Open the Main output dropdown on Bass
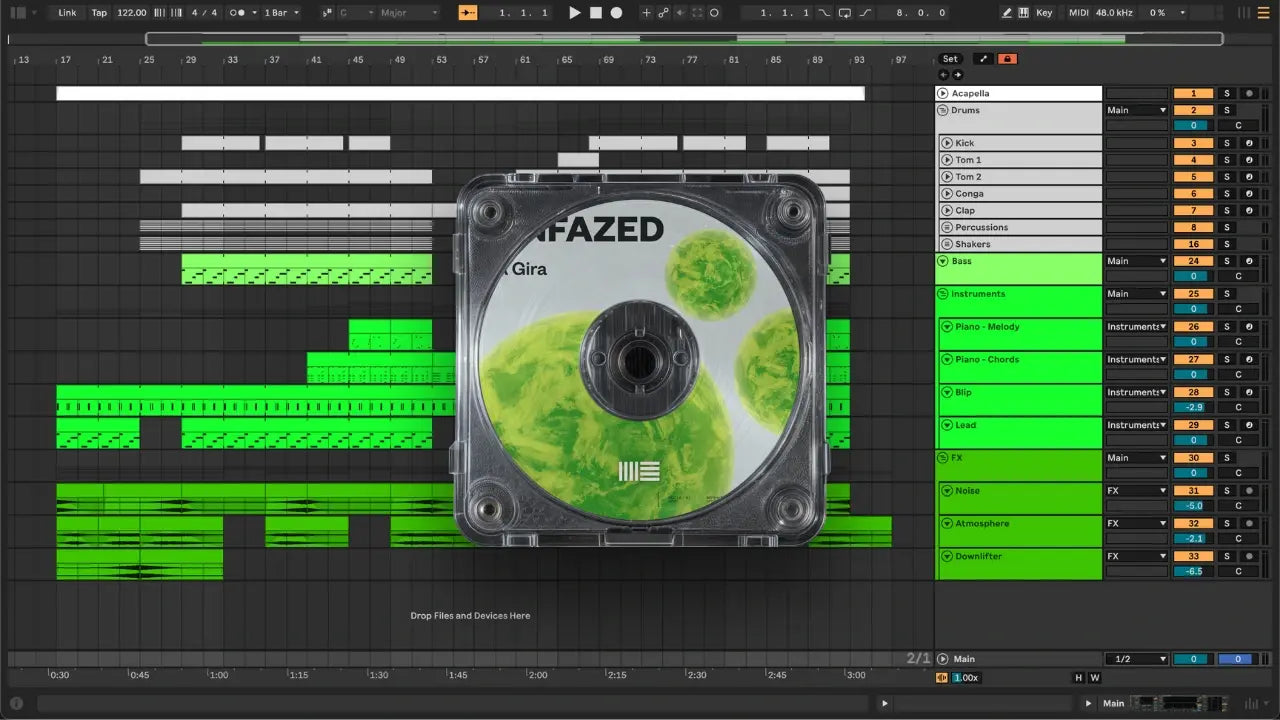The width and height of the screenshot is (1280, 720). click(x=1136, y=261)
